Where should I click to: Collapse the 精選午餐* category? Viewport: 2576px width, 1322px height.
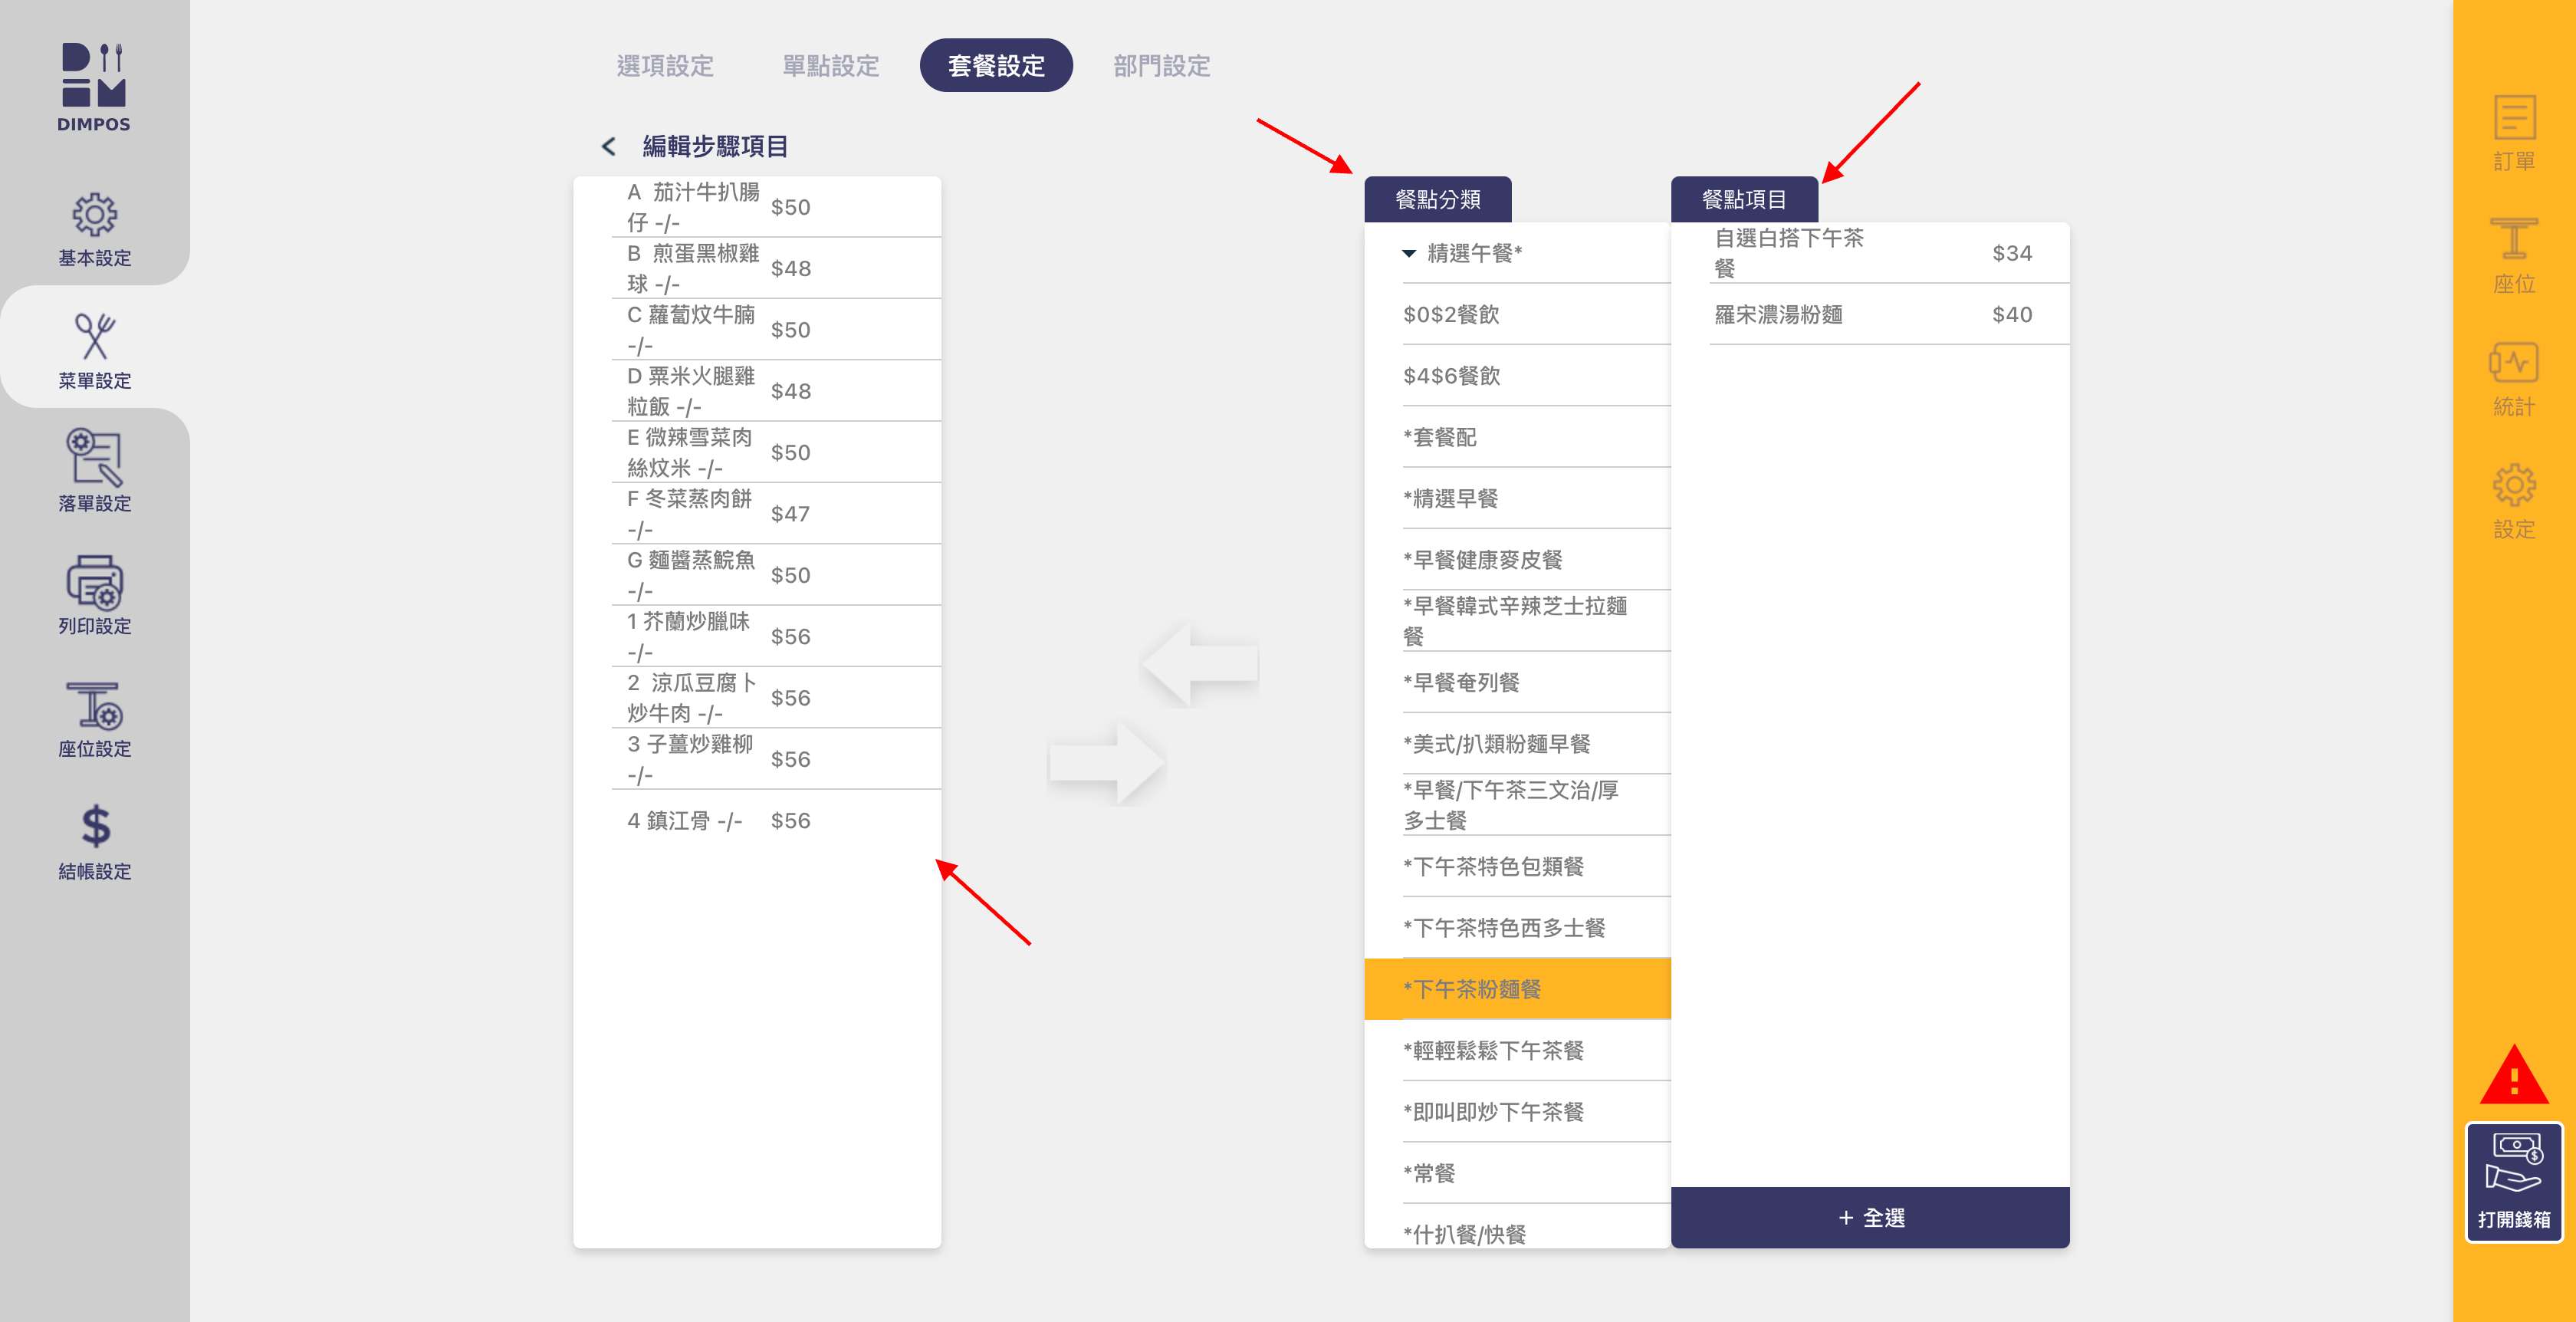tap(1409, 253)
